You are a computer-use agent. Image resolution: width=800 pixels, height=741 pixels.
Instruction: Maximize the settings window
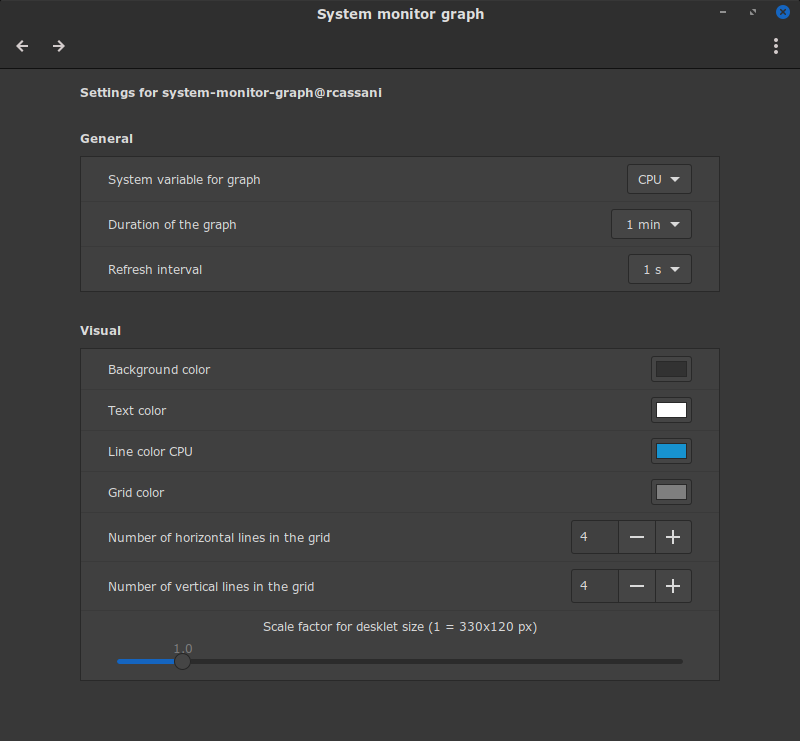[753, 12]
